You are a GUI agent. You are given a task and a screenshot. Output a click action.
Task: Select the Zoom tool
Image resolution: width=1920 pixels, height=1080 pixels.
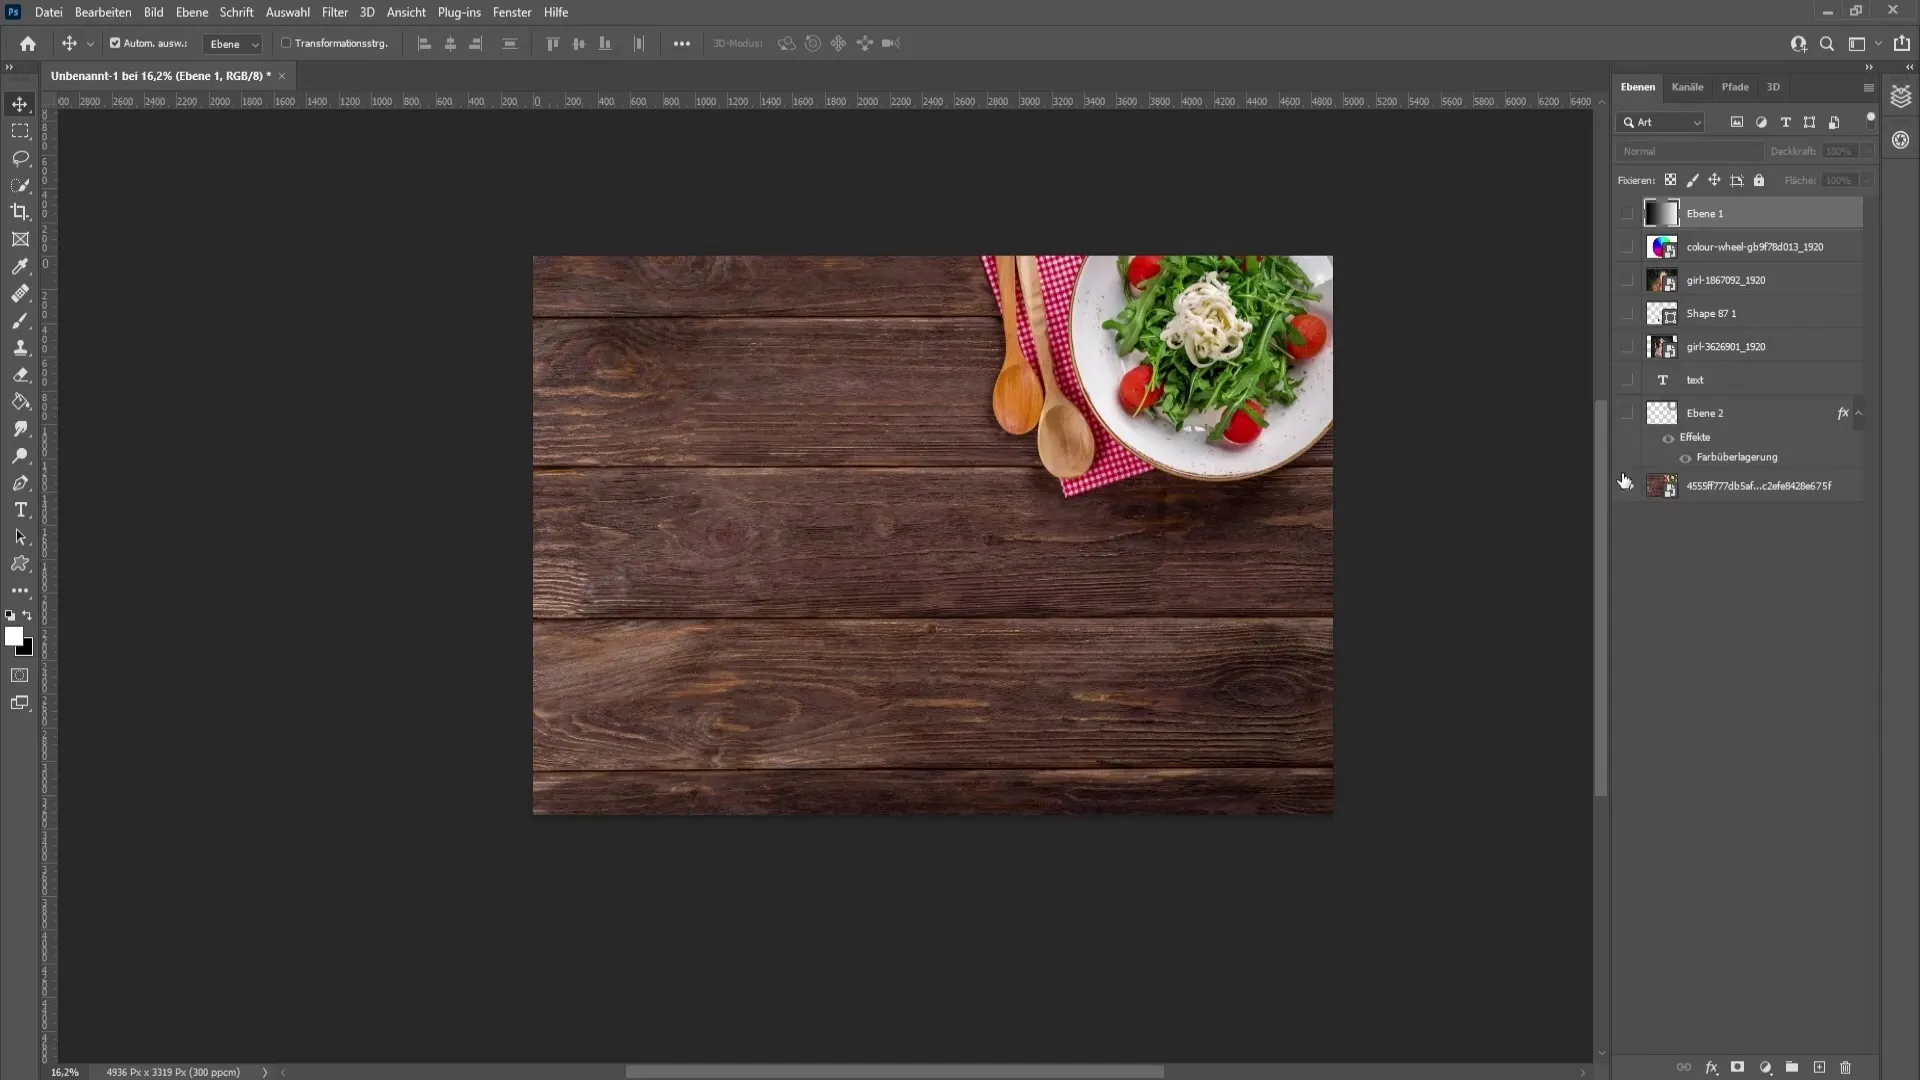(x=20, y=455)
